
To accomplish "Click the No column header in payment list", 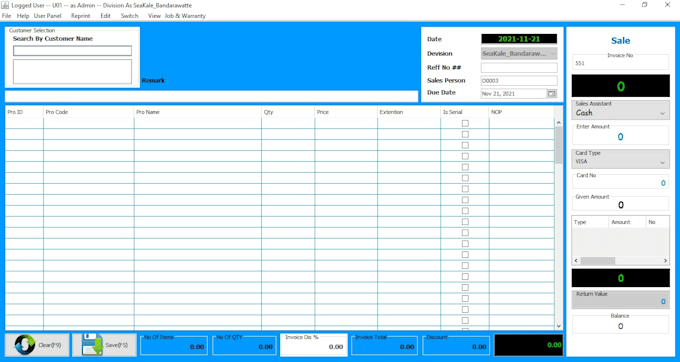I will coord(657,222).
